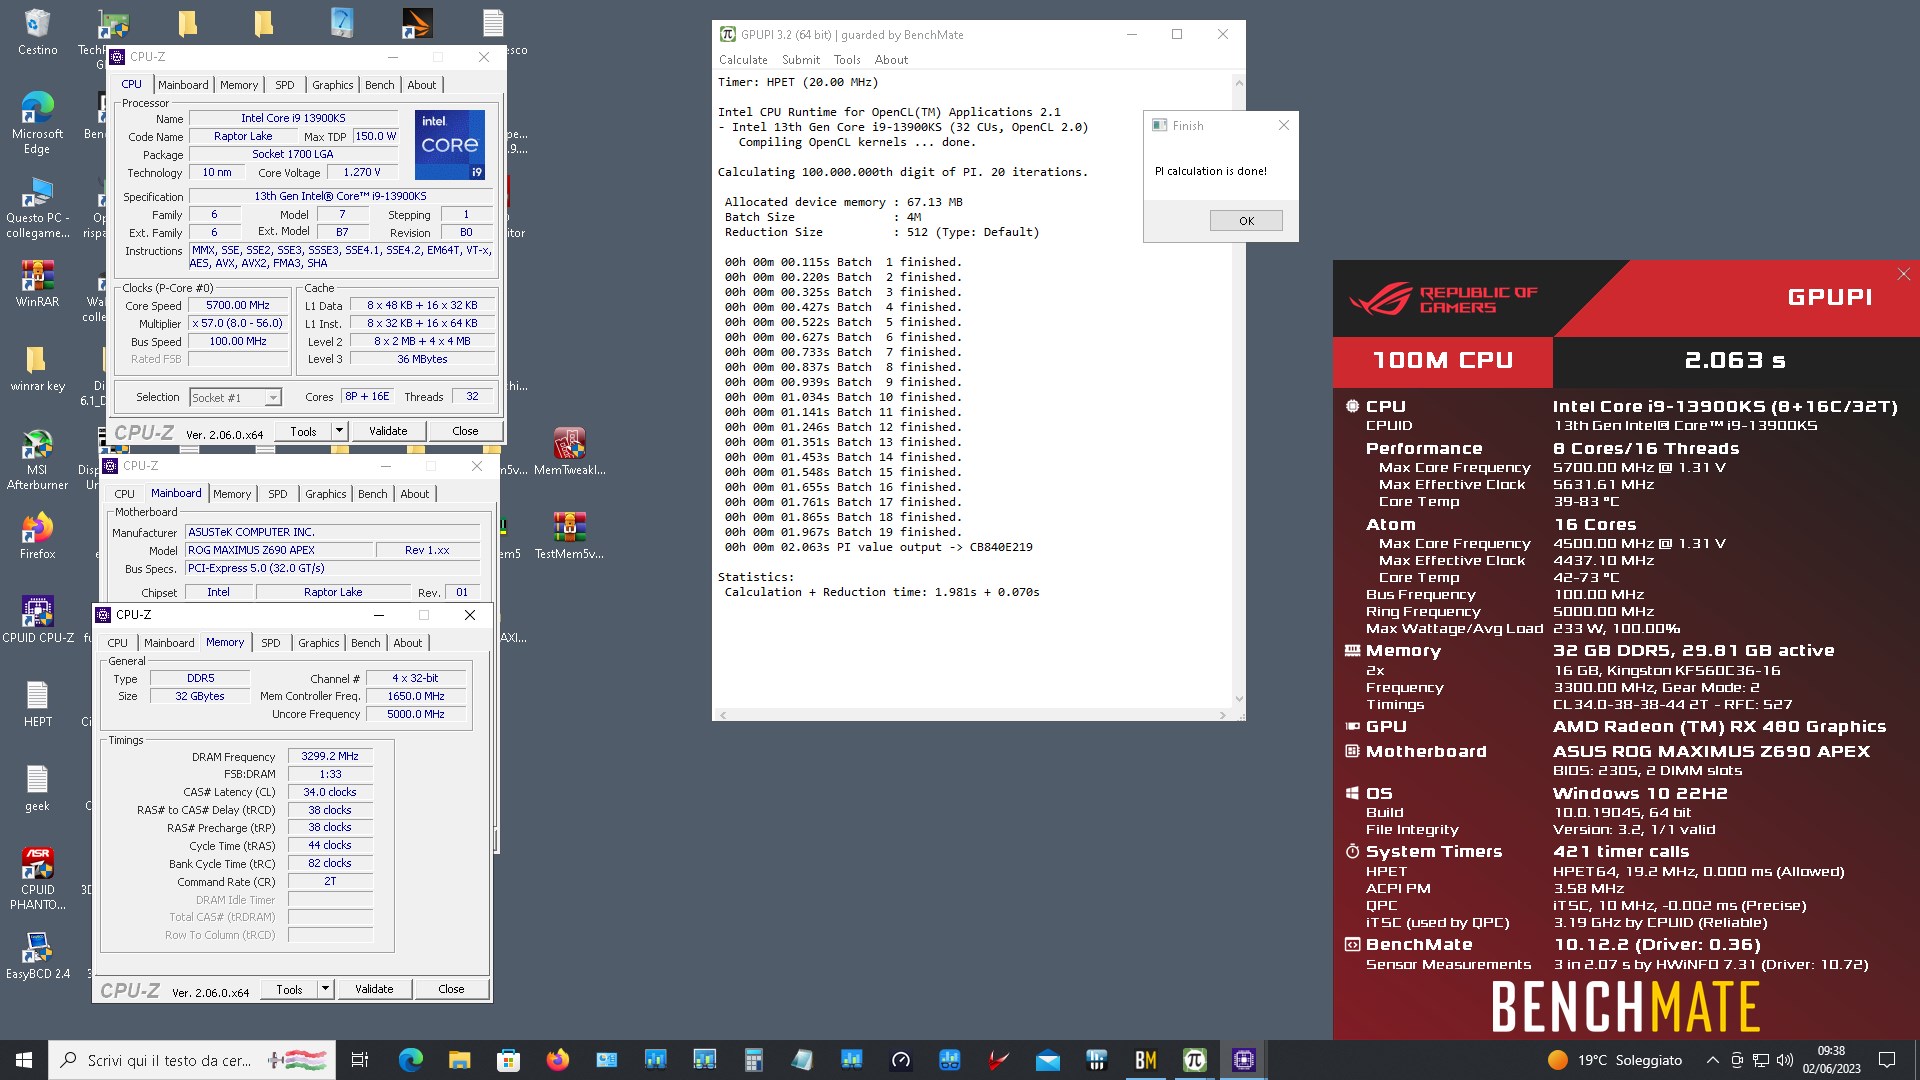This screenshot has height=1080, width=1920.
Task: Click Close button in top CPU-Z window
Action: (465, 431)
